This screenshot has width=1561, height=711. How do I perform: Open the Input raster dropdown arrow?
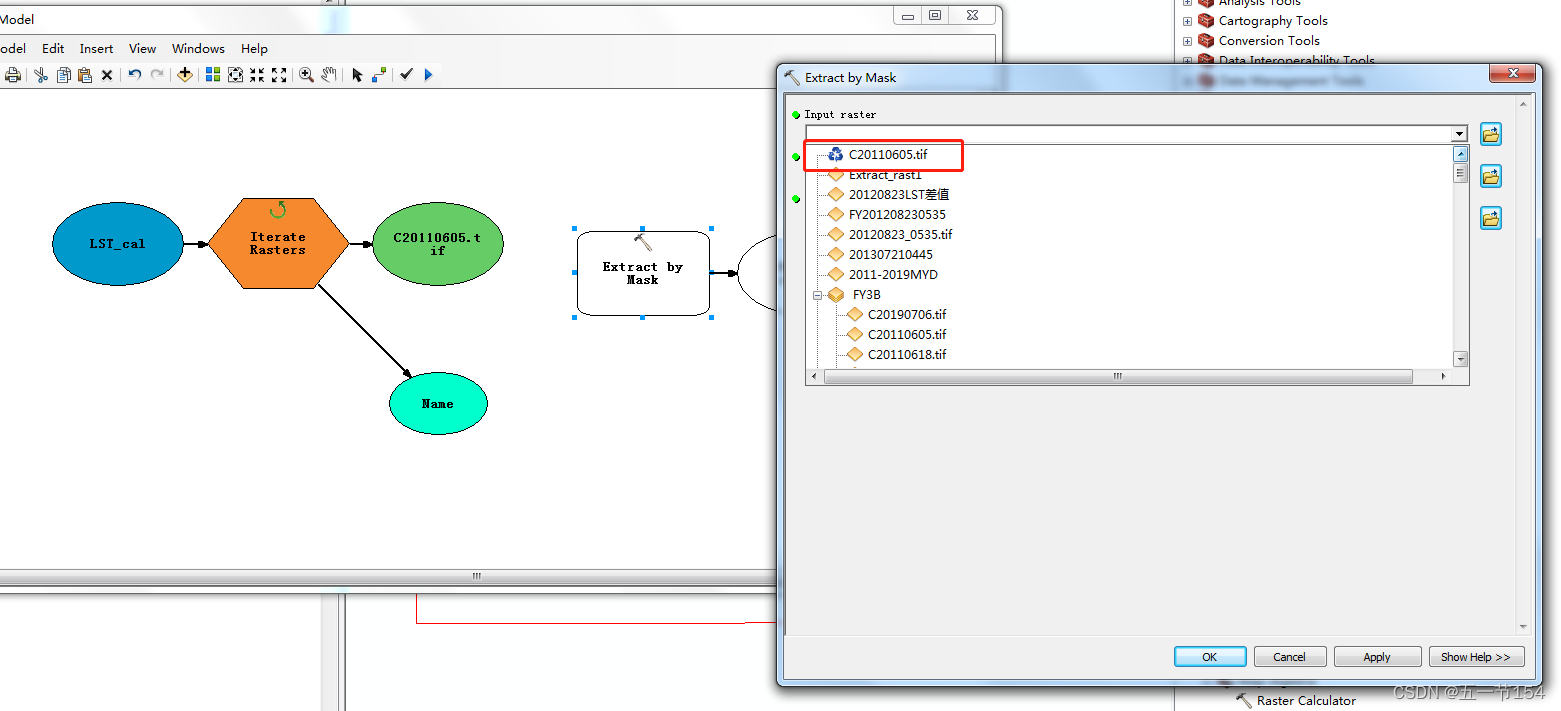pos(1459,134)
